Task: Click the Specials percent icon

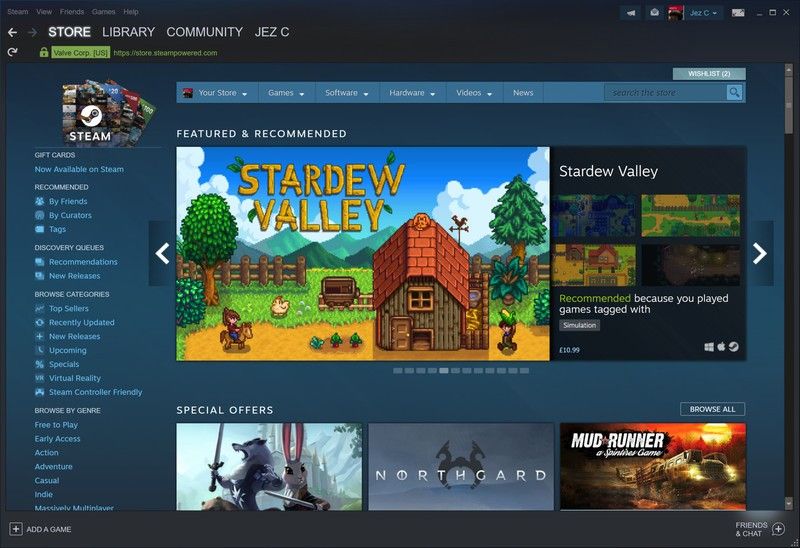Action: coord(39,364)
